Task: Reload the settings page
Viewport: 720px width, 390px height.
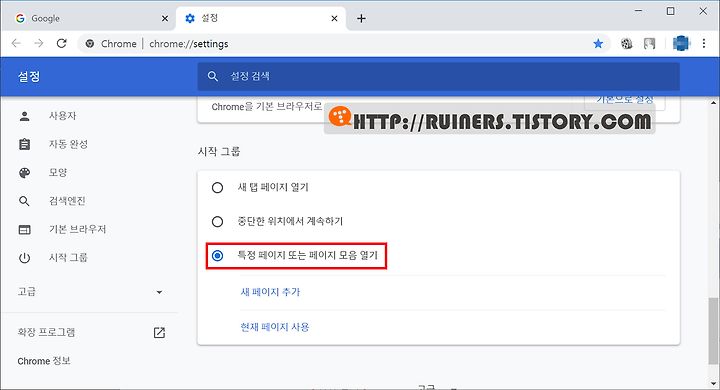Action: 62,44
